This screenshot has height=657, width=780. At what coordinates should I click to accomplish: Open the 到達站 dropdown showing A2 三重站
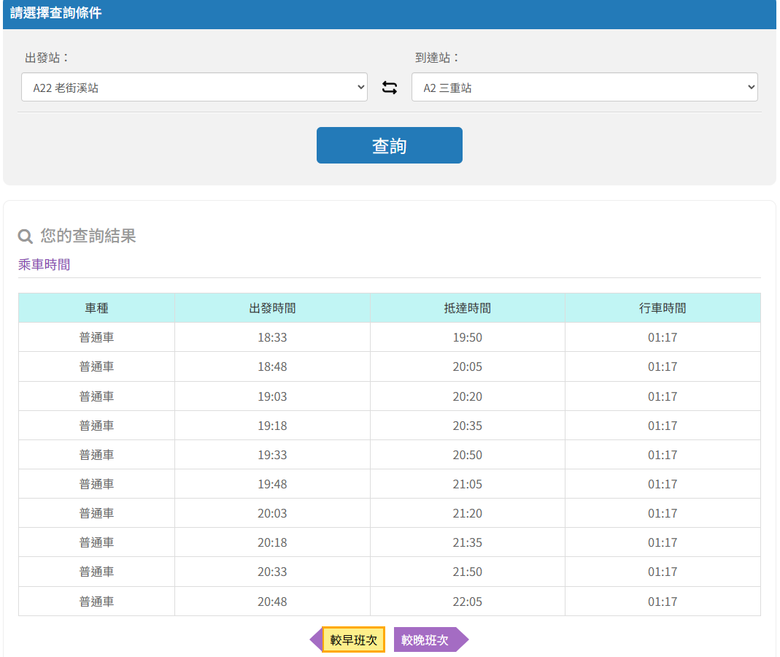(585, 88)
